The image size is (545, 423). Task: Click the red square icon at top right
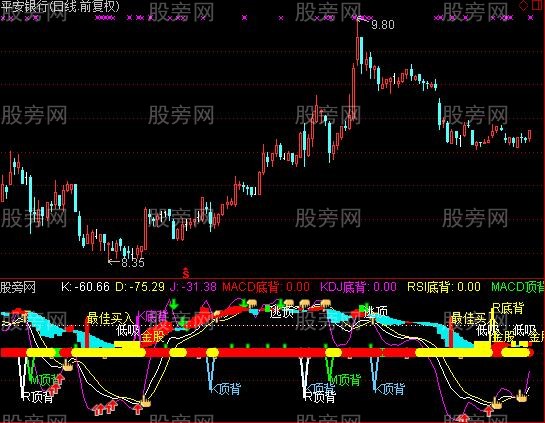click(537, 5)
